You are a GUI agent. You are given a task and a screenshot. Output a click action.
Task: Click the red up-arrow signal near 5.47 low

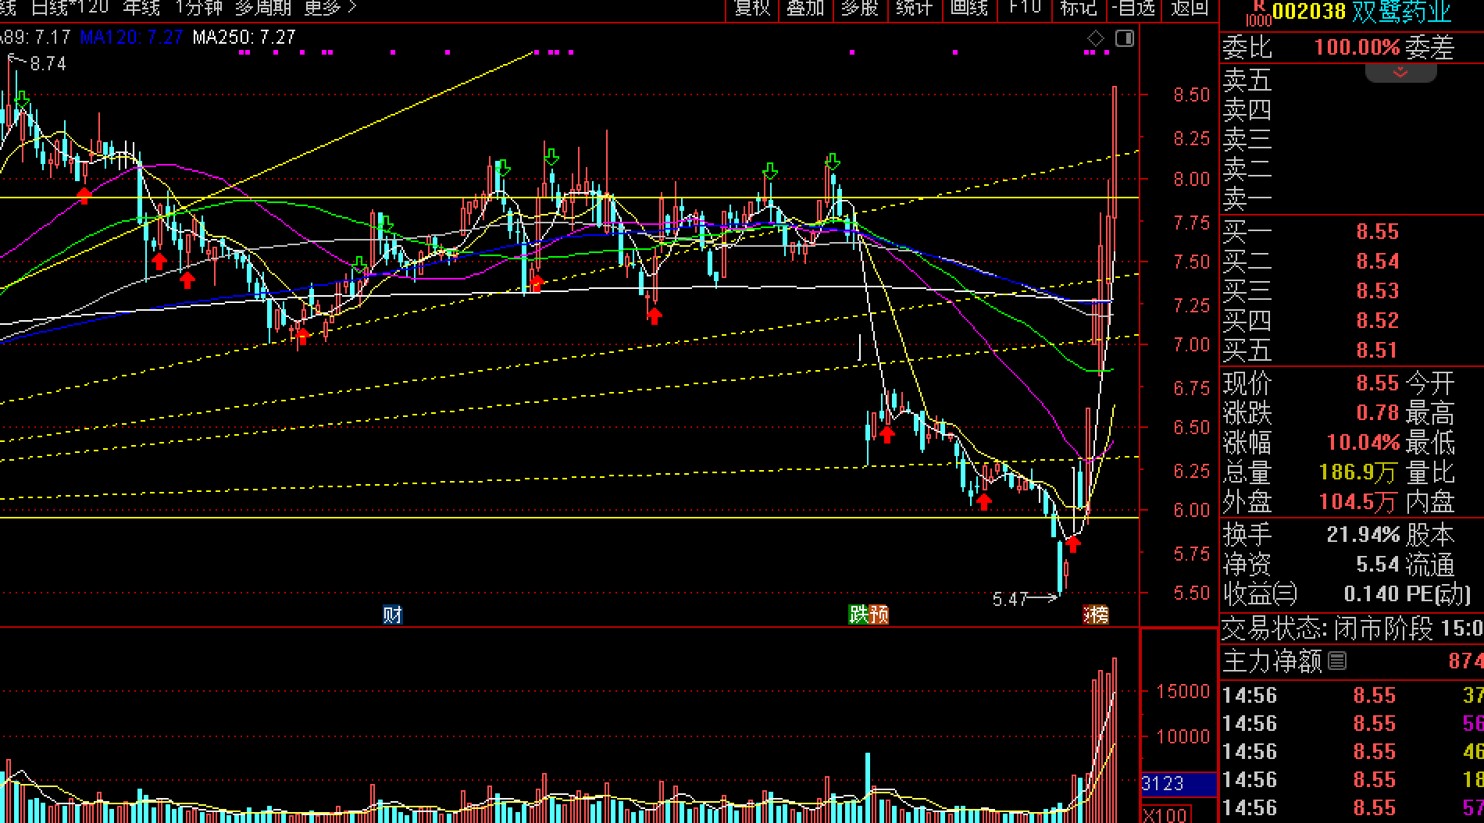pos(1073,545)
